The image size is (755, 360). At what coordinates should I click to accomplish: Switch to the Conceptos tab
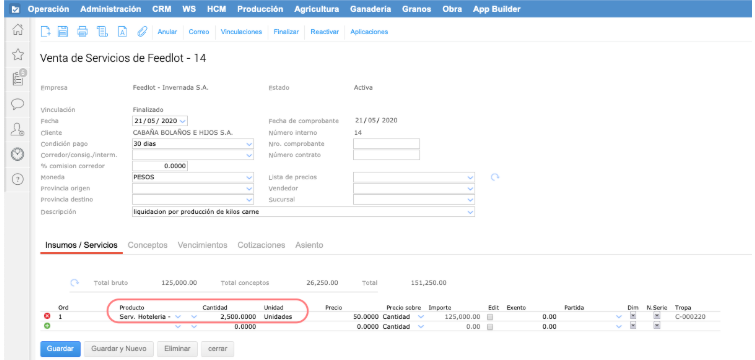point(147,245)
